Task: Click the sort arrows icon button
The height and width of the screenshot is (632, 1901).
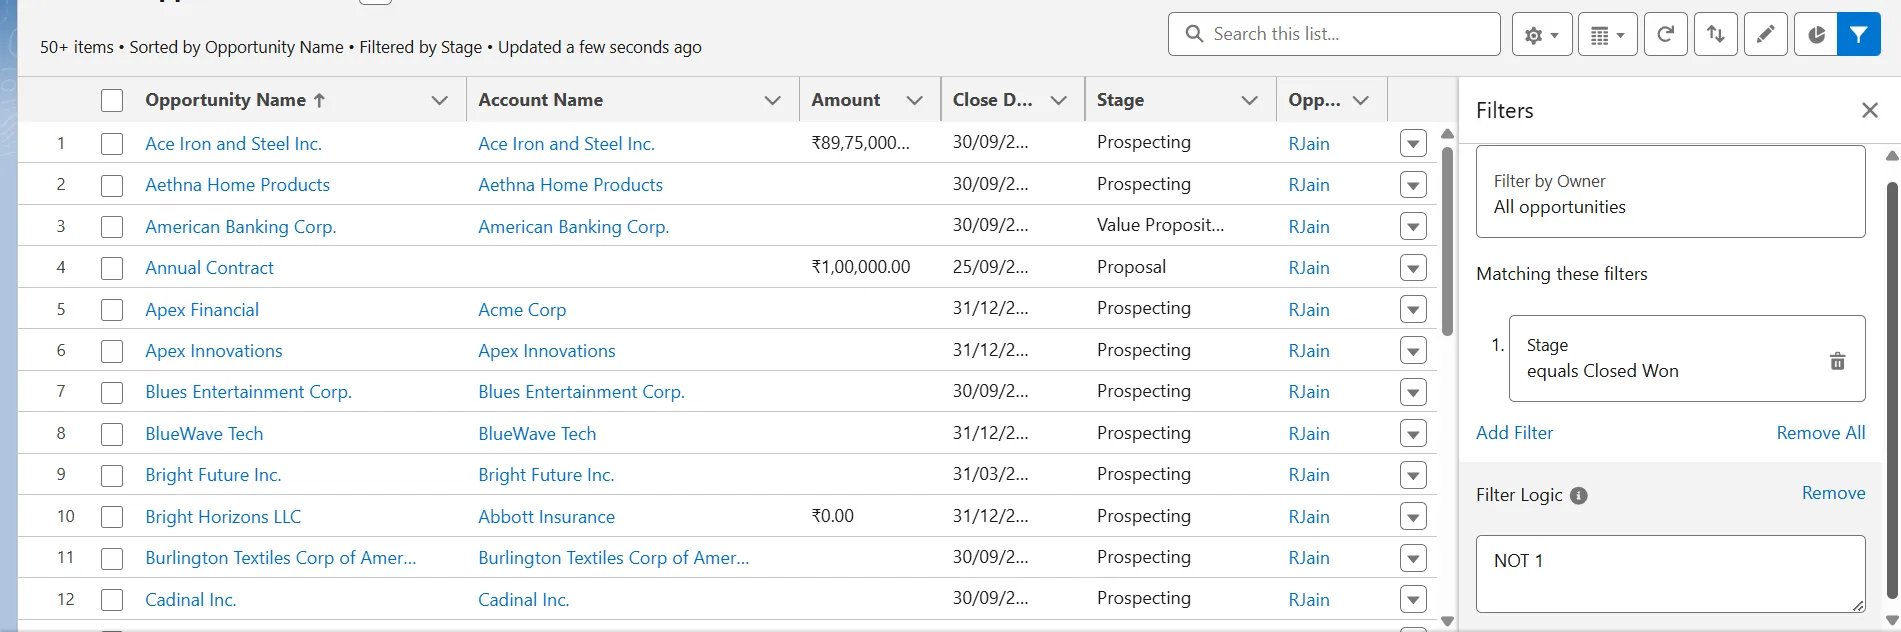Action: tap(1715, 35)
